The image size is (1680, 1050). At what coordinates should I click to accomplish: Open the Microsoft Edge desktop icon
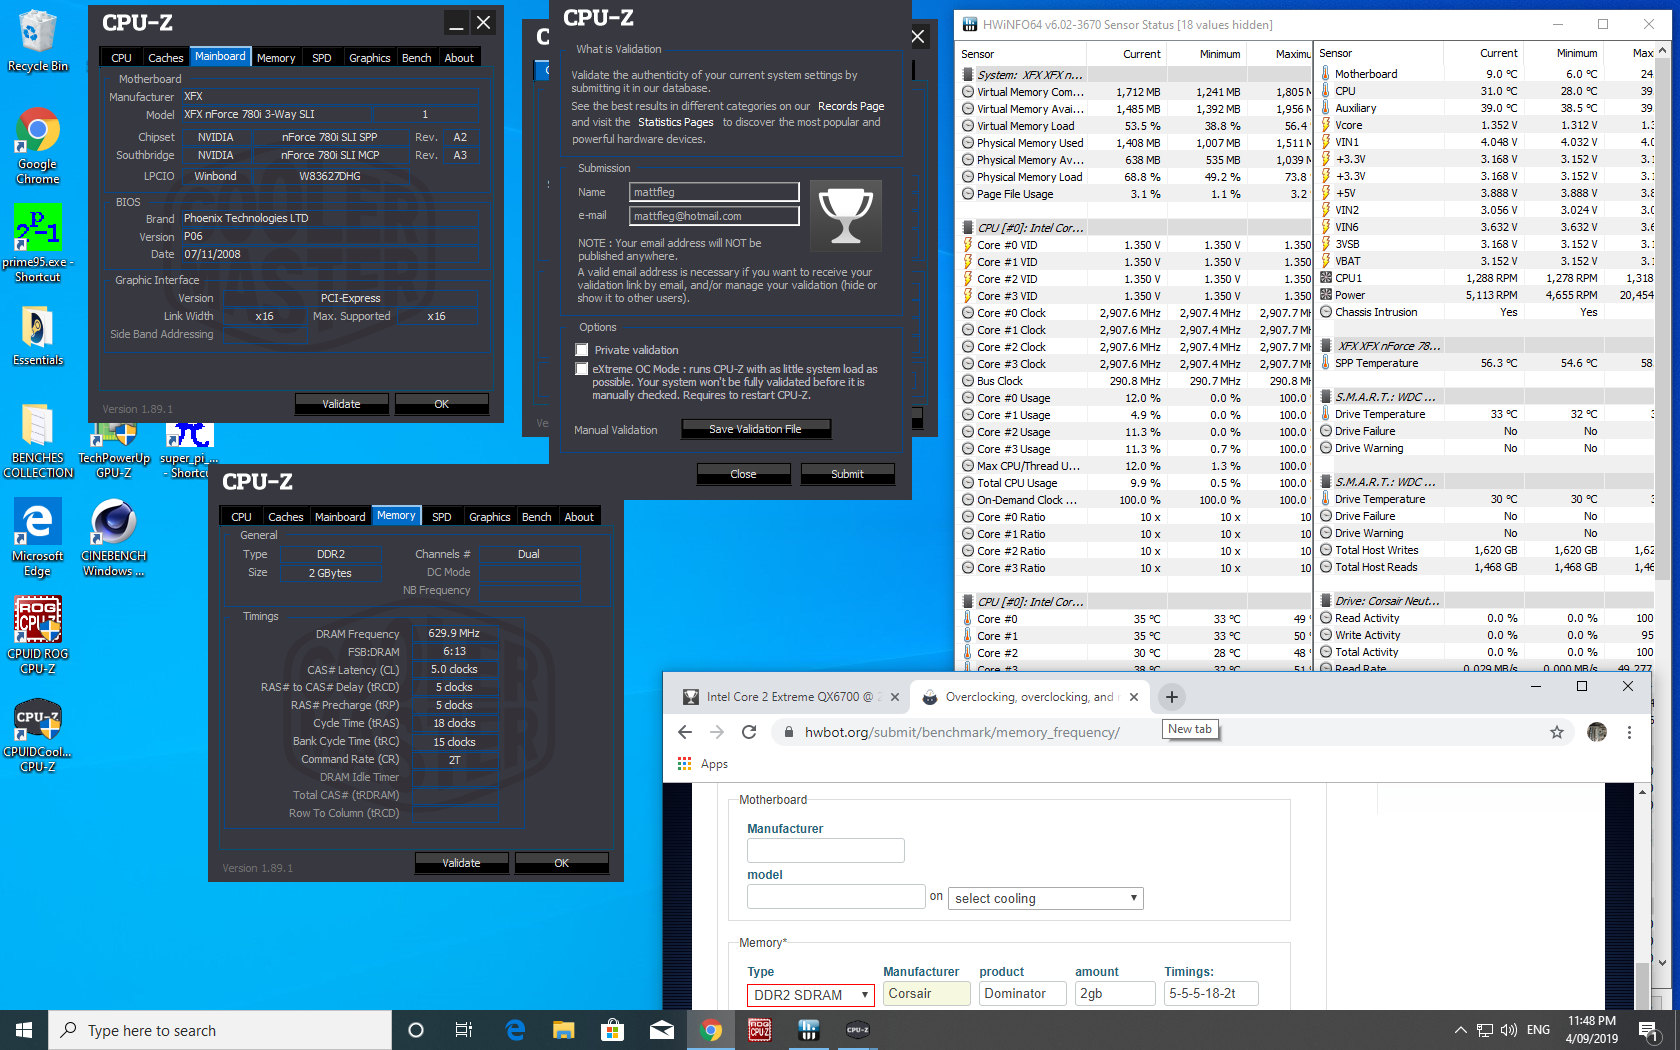click(38, 538)
